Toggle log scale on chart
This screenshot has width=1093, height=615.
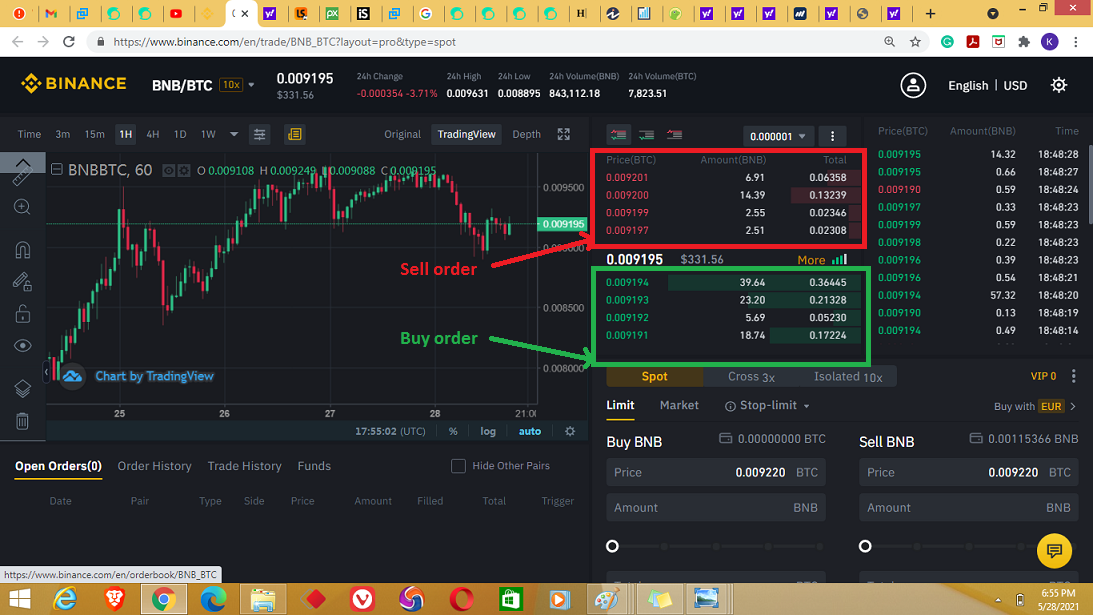pos(488,431)
